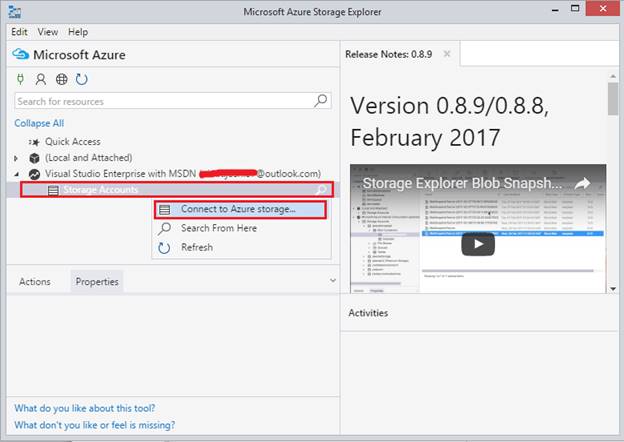This screenshot has width=624, height=442.
Task: Open the 'What do you like about this tool?' link
Action: pyautogui.click(x=85, y=408)
